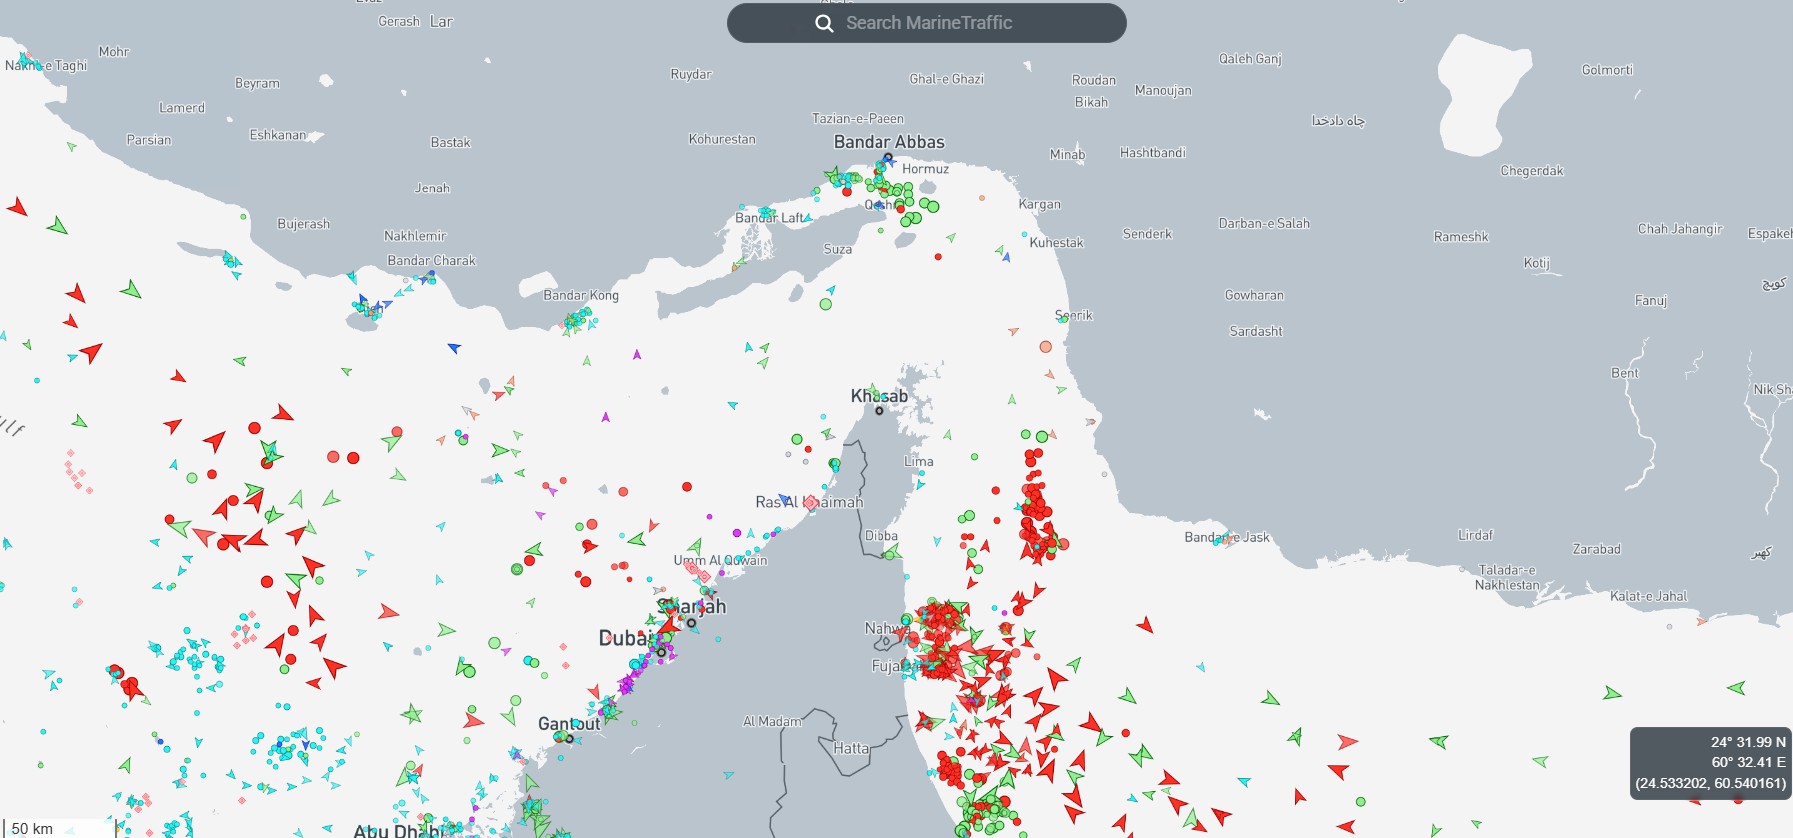Select the Sharjah port ring marker
This screenshot has height=838, width=1793.
click(x=691, y=623)
